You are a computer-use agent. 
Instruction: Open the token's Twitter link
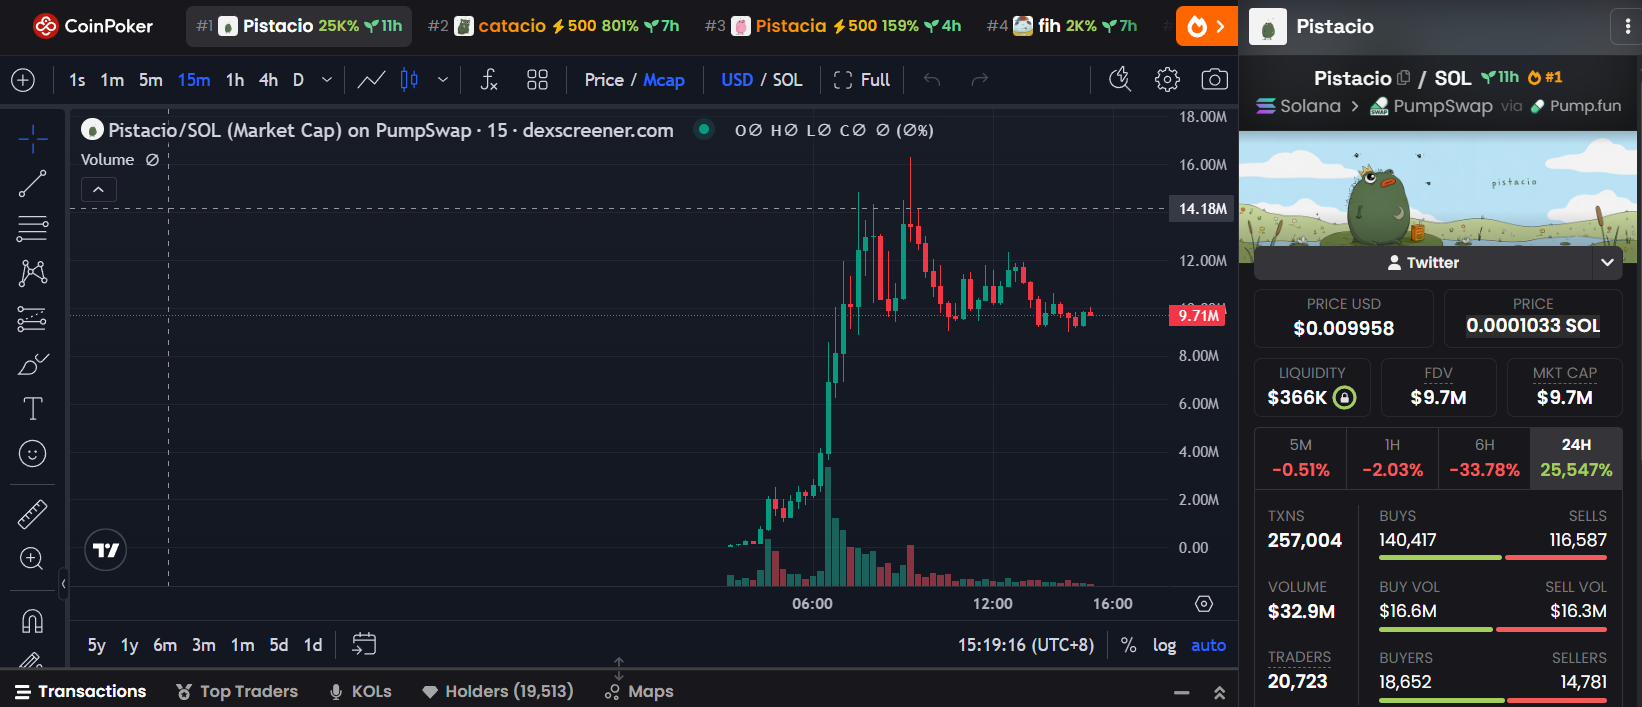(1423, 262)
